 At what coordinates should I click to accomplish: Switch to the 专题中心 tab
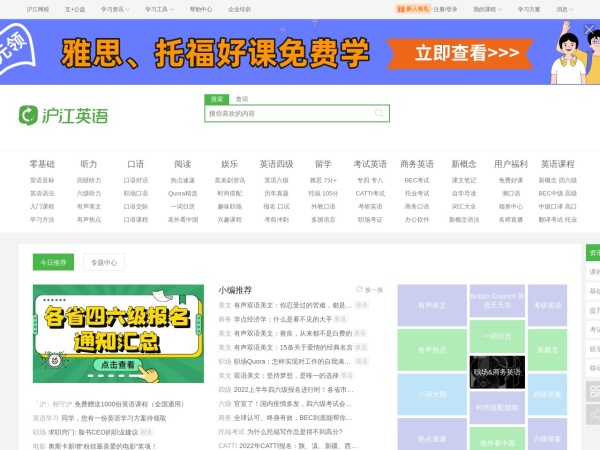point(104,263)
